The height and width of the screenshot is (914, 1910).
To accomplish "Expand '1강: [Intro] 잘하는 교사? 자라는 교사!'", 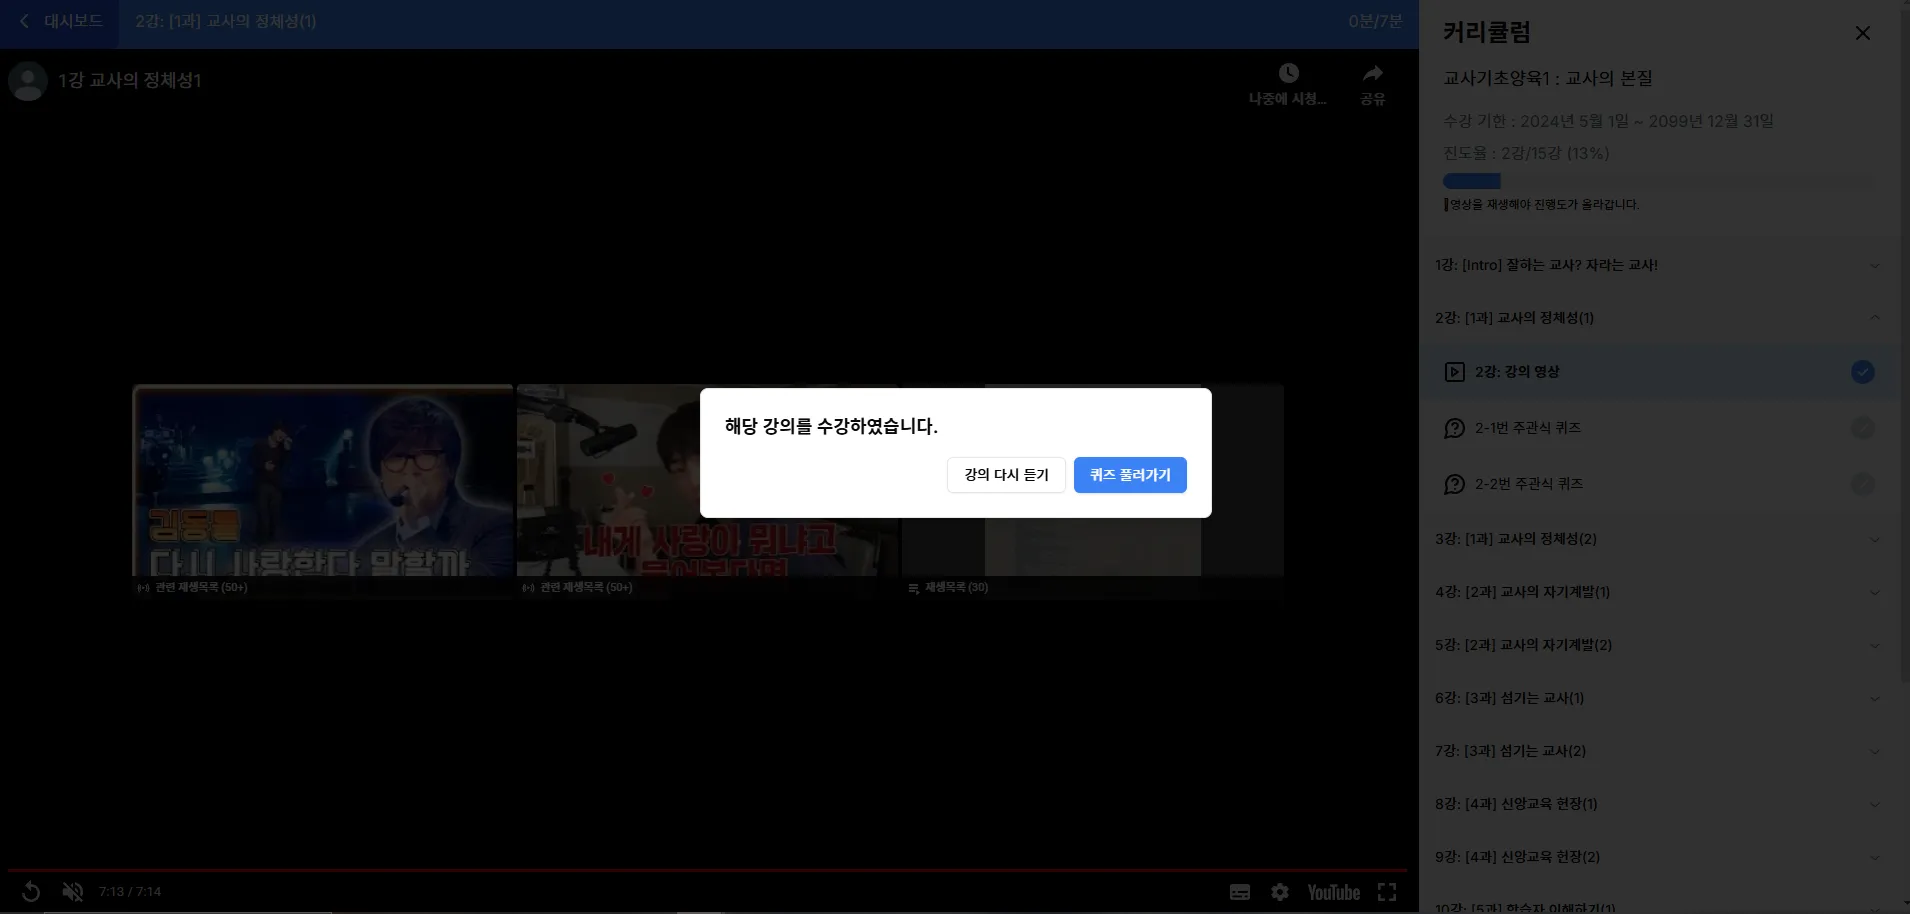I will point(1658,265).
